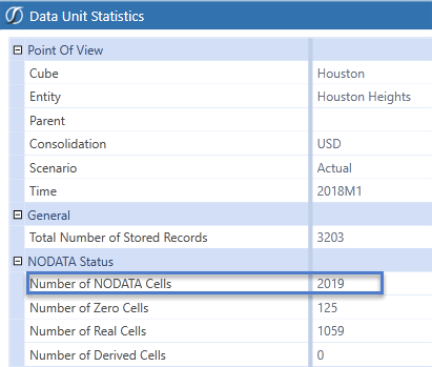
Task: Click the Consolidation row label
Action: coord(68,144)
